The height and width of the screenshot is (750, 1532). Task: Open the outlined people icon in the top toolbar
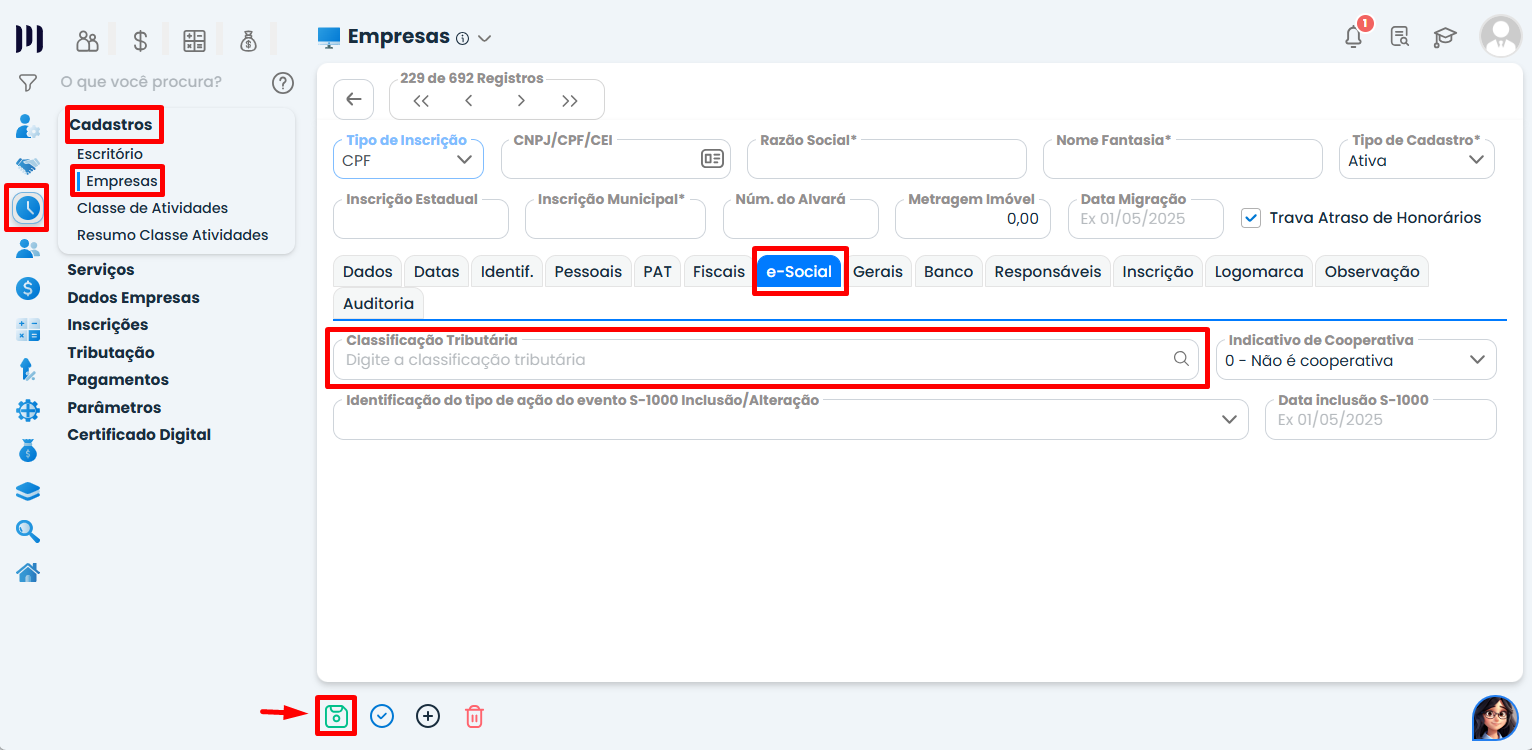(88, 40)
